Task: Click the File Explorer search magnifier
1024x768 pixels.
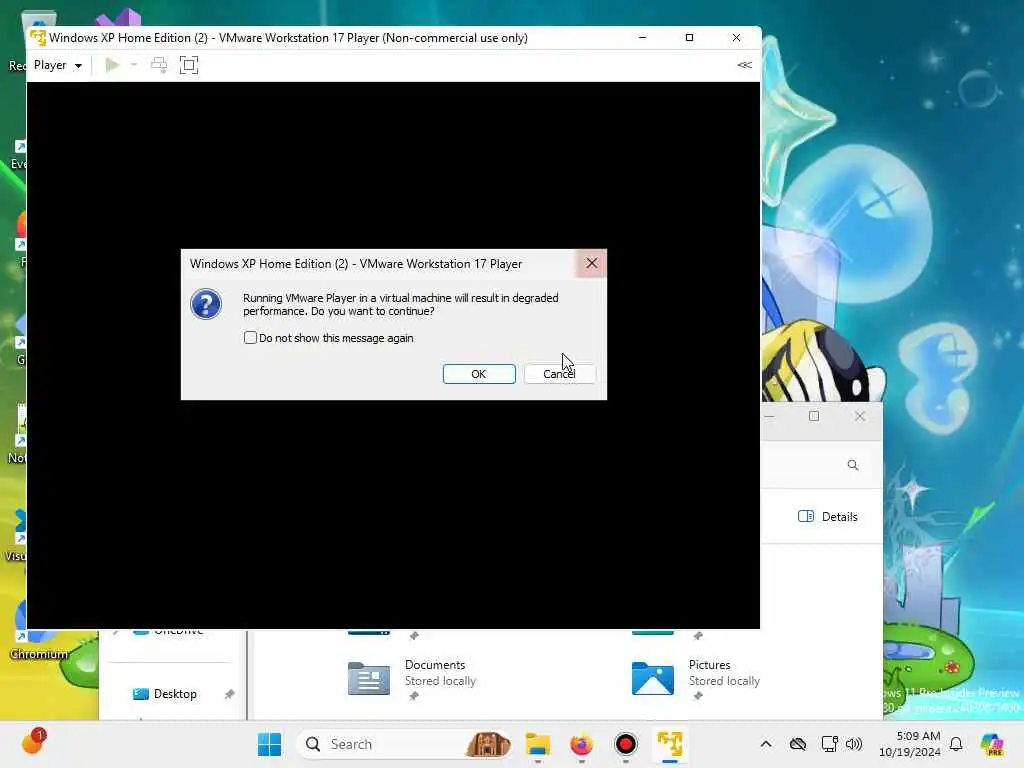Action: (853, 465)
